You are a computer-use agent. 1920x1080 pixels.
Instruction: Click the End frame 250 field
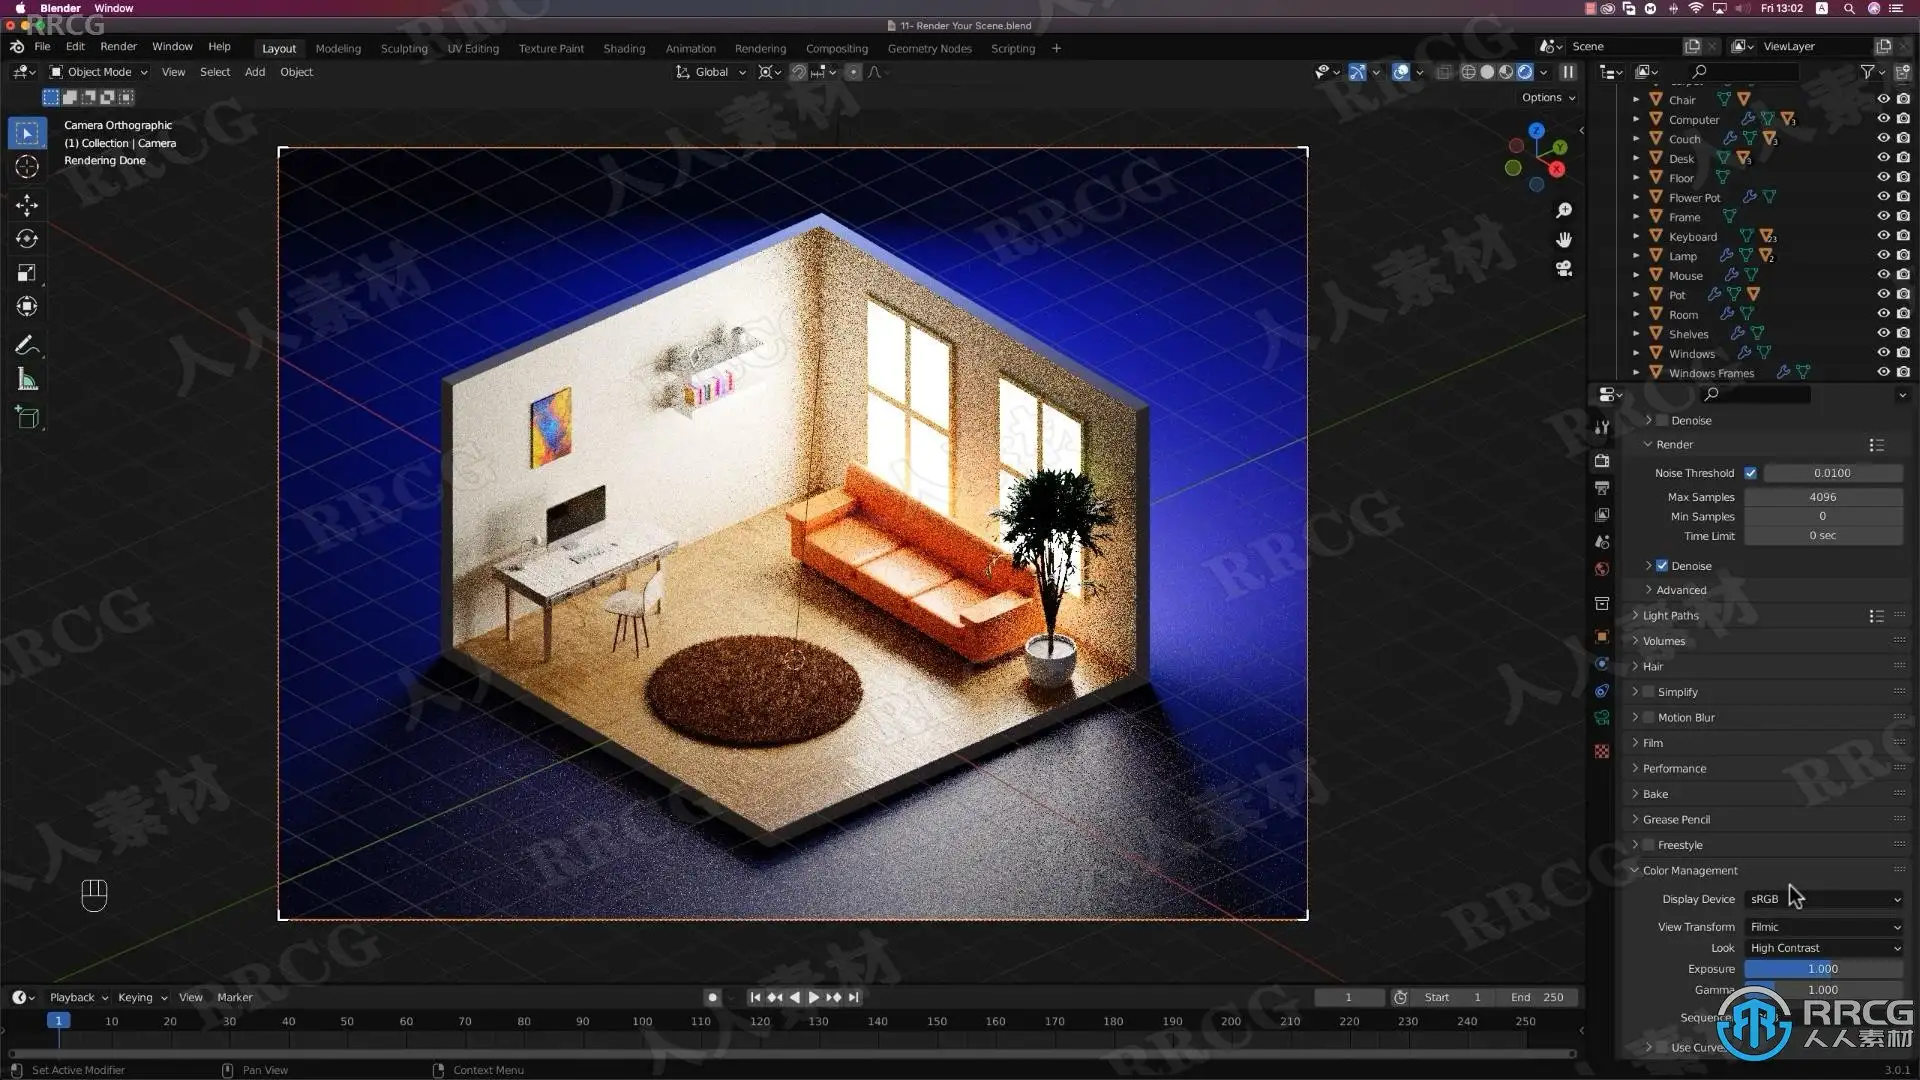pos(1538,997)
